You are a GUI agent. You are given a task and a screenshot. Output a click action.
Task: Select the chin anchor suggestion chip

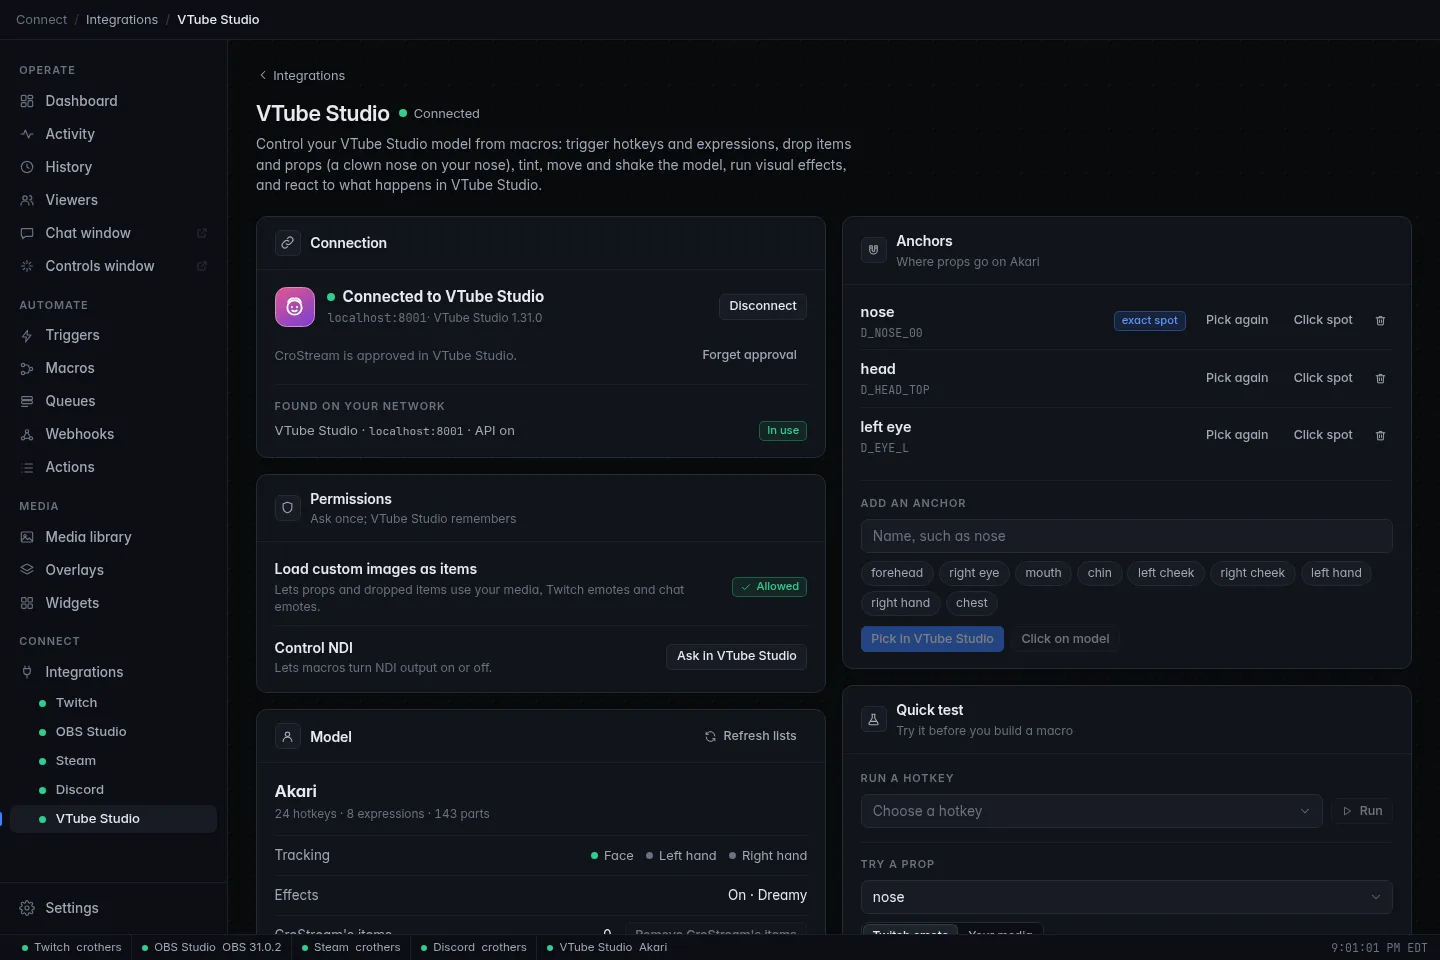pyautogui.click(x=1099, y=573)
